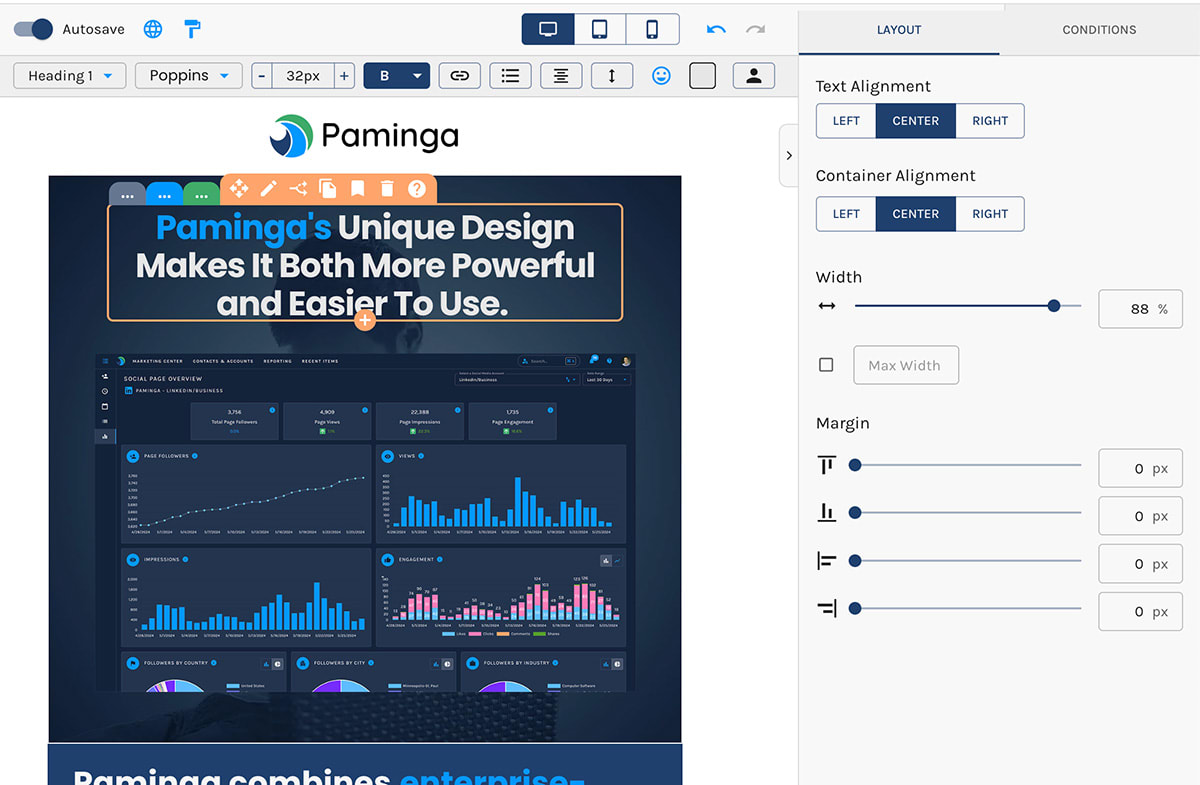Set container alignment to Center
Screen dimensions: 1200x785
[x=916, y=214]
